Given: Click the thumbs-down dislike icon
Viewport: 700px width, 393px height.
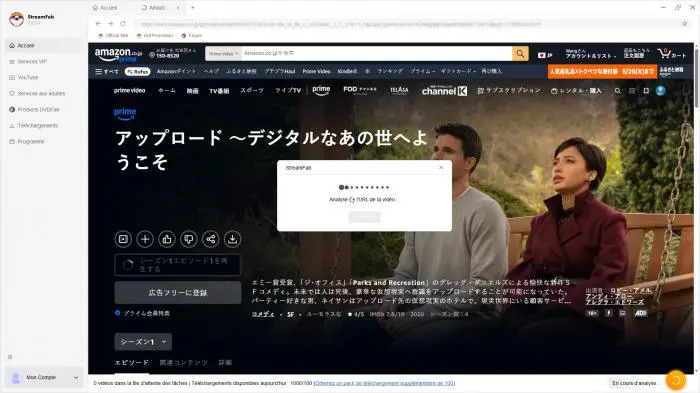Looking at the screenshot, I should (x=189, y=239).
